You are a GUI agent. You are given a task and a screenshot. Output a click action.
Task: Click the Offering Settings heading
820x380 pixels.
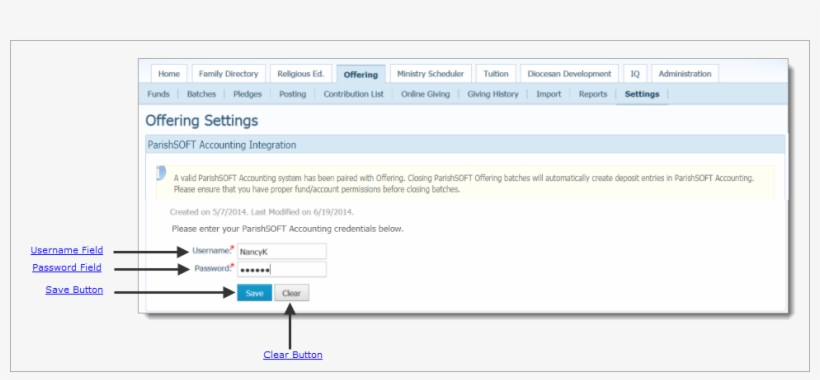pyautogui.click(x=202, y=121)
